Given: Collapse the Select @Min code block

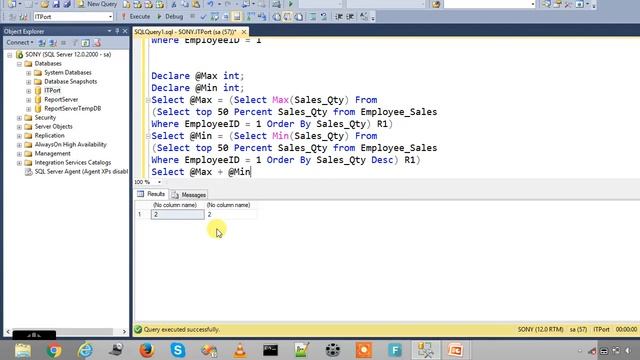Looking at the screenshot, I should [148, 136].
